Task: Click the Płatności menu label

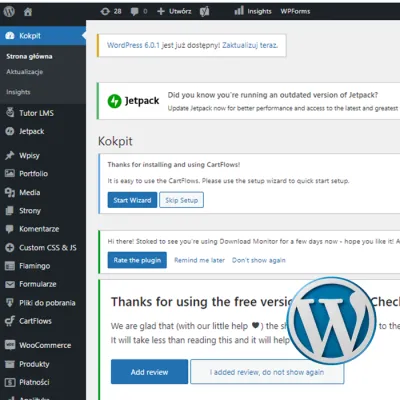Action: point(34,382)
